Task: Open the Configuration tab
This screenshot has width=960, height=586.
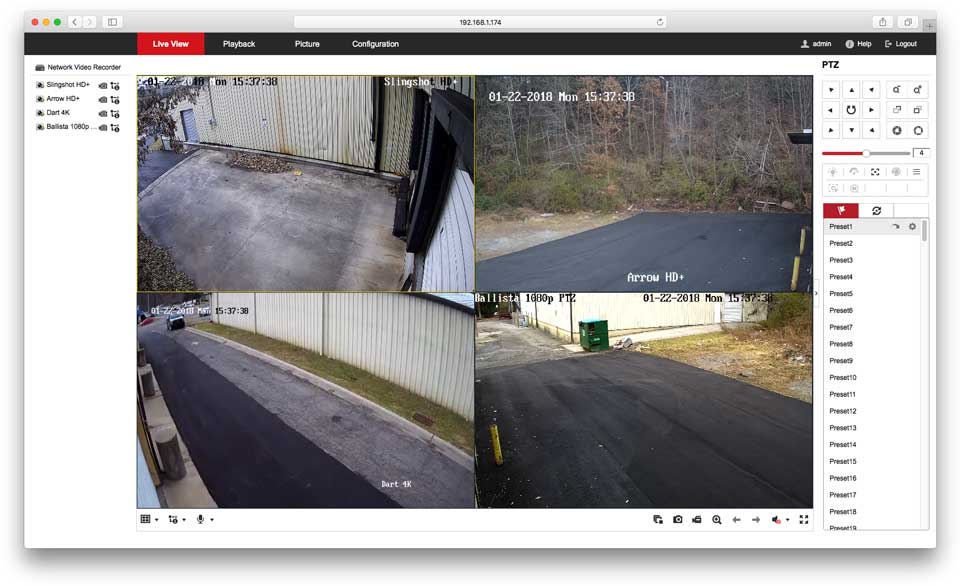Action: click(375, 44)
